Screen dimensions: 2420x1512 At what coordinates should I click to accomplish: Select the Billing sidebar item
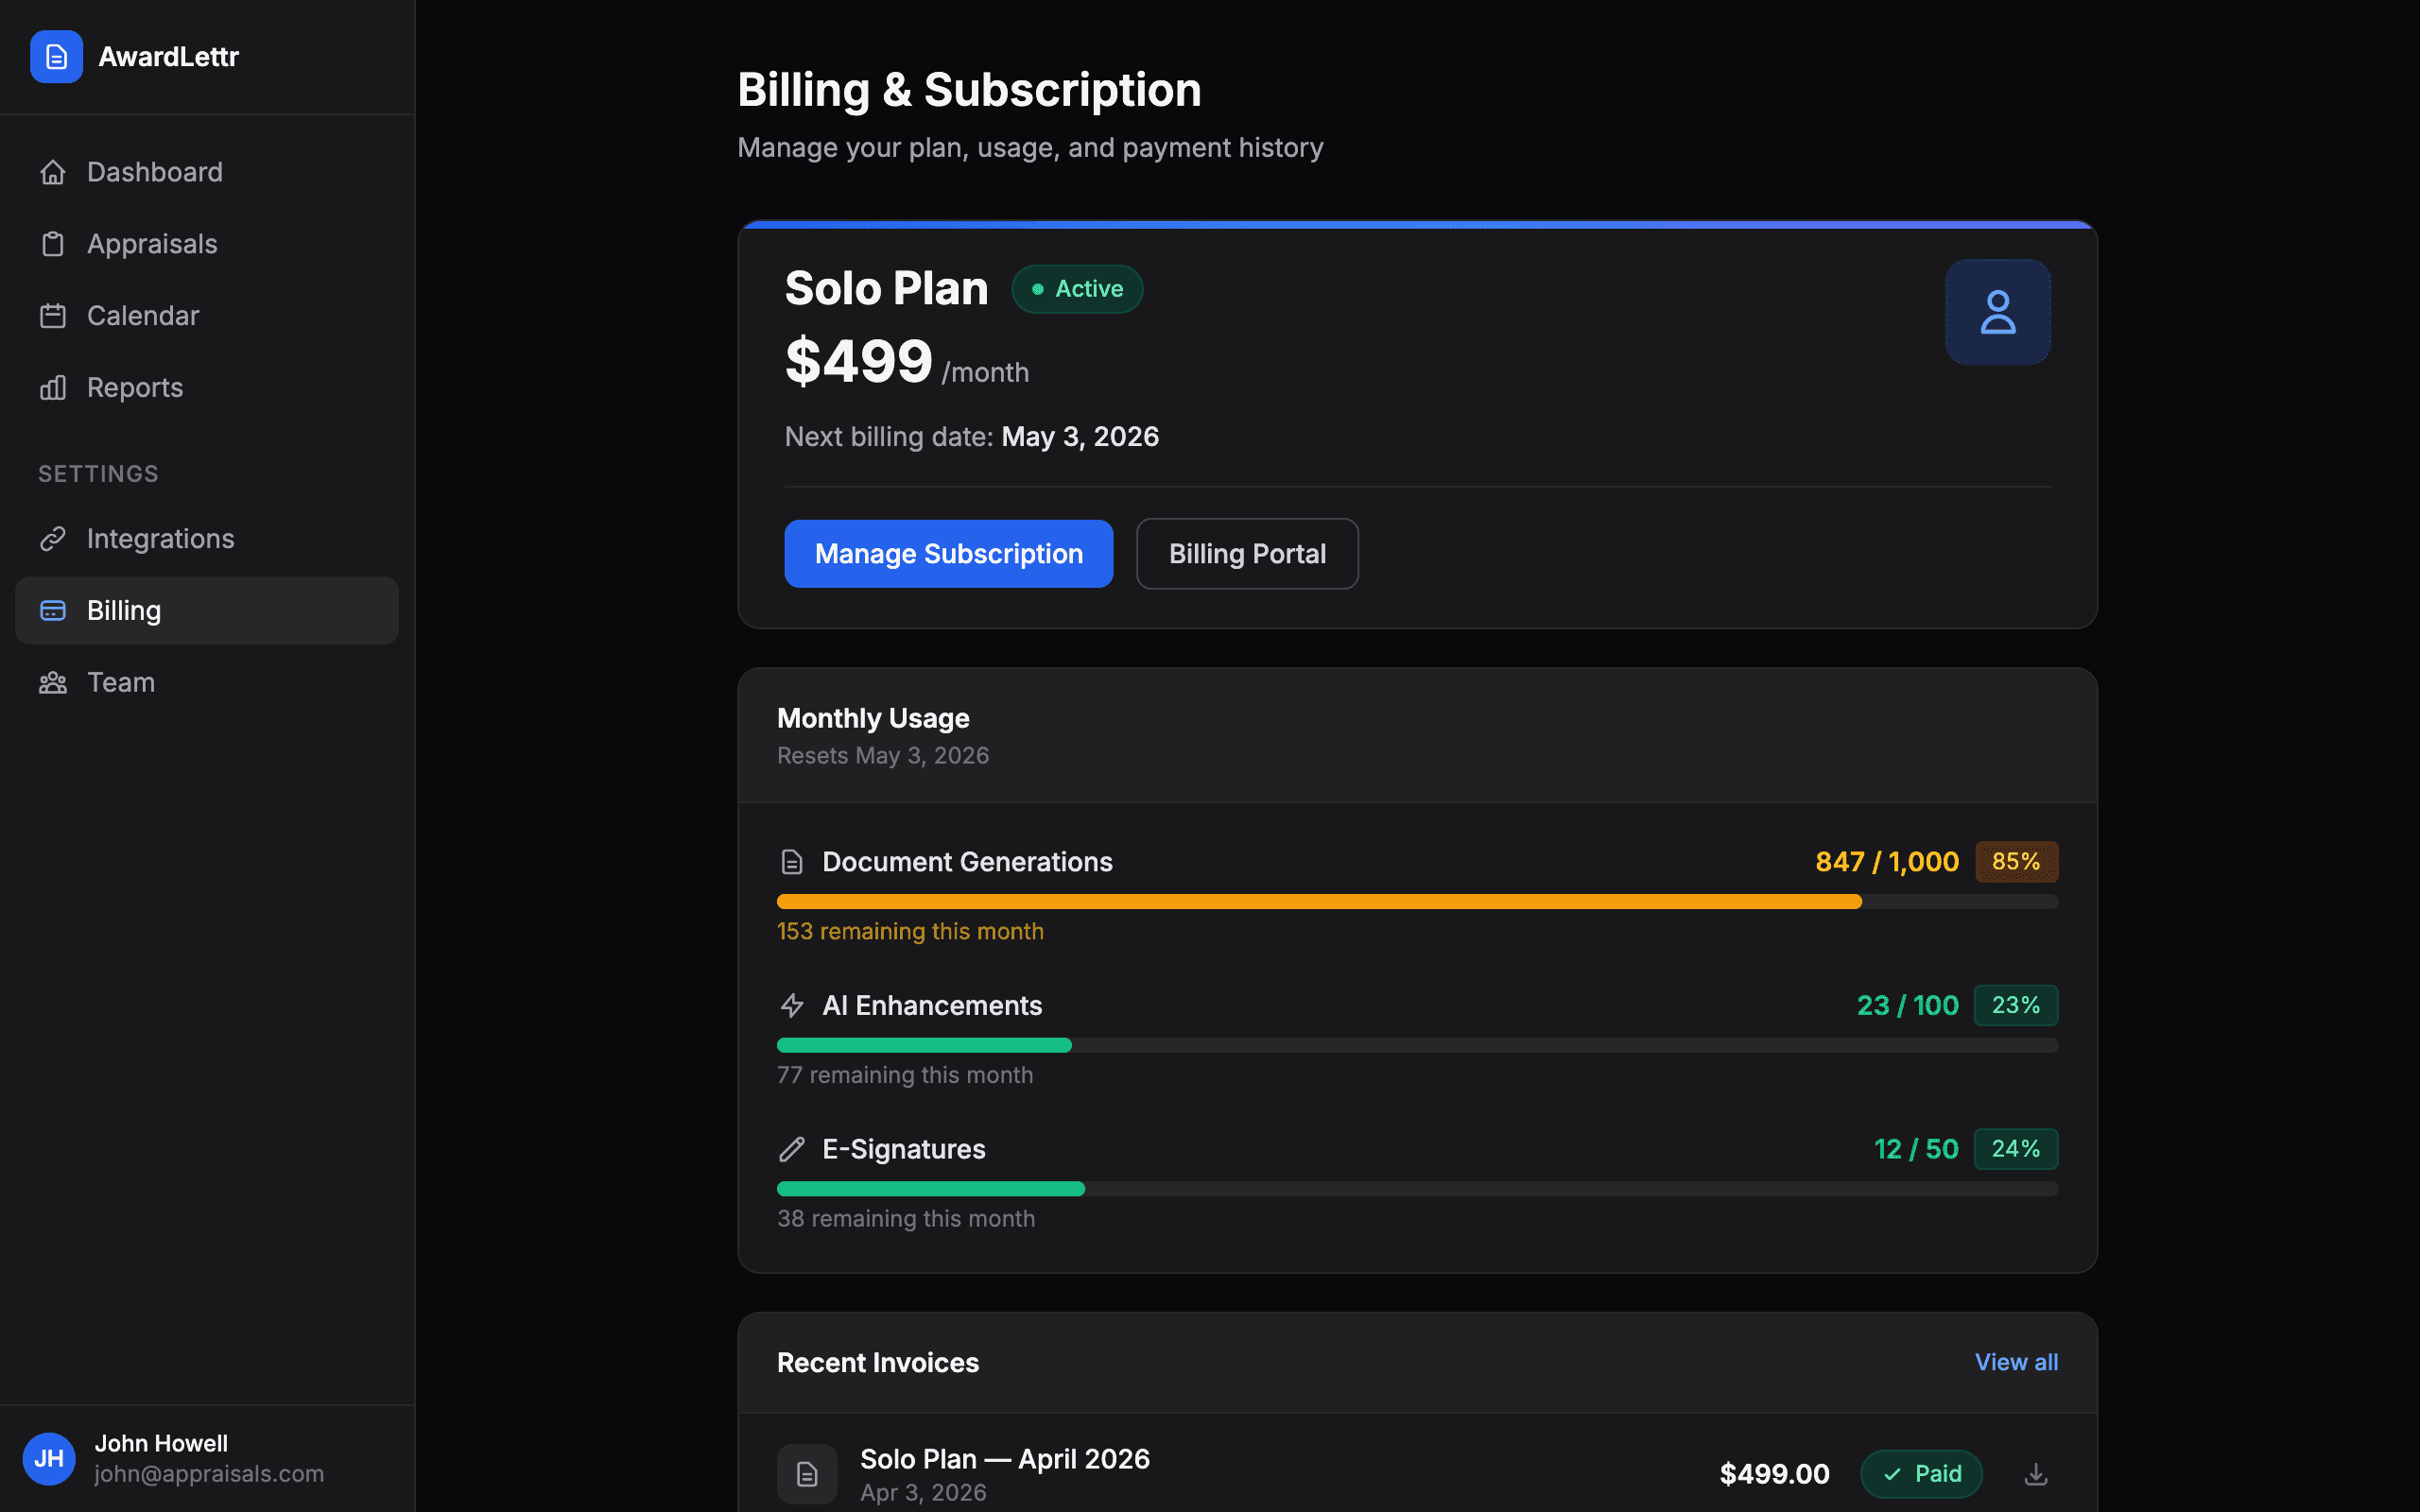207,610
